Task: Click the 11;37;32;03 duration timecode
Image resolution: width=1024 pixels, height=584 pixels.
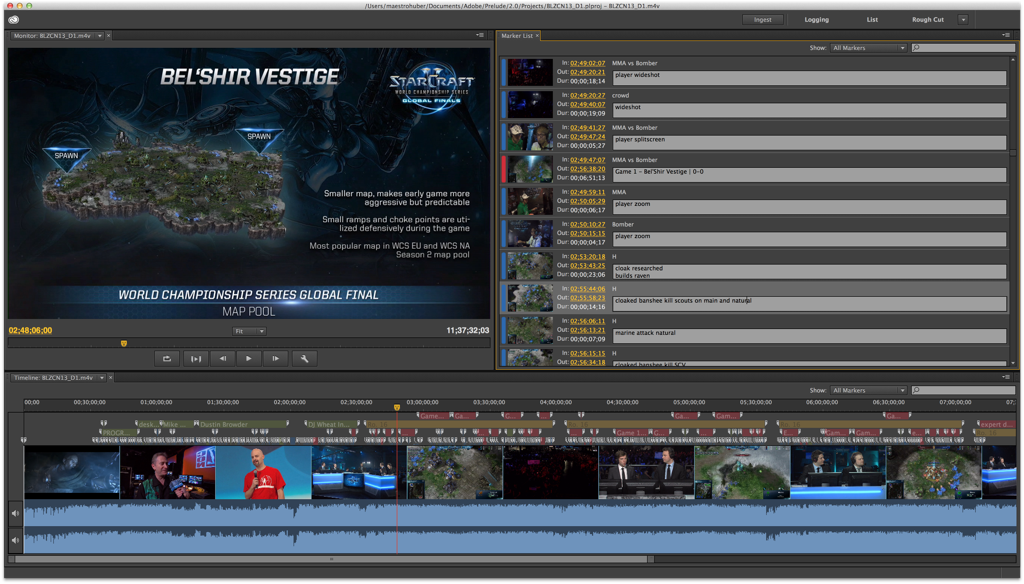Action: pyautogui.click(x=468, y=331)
